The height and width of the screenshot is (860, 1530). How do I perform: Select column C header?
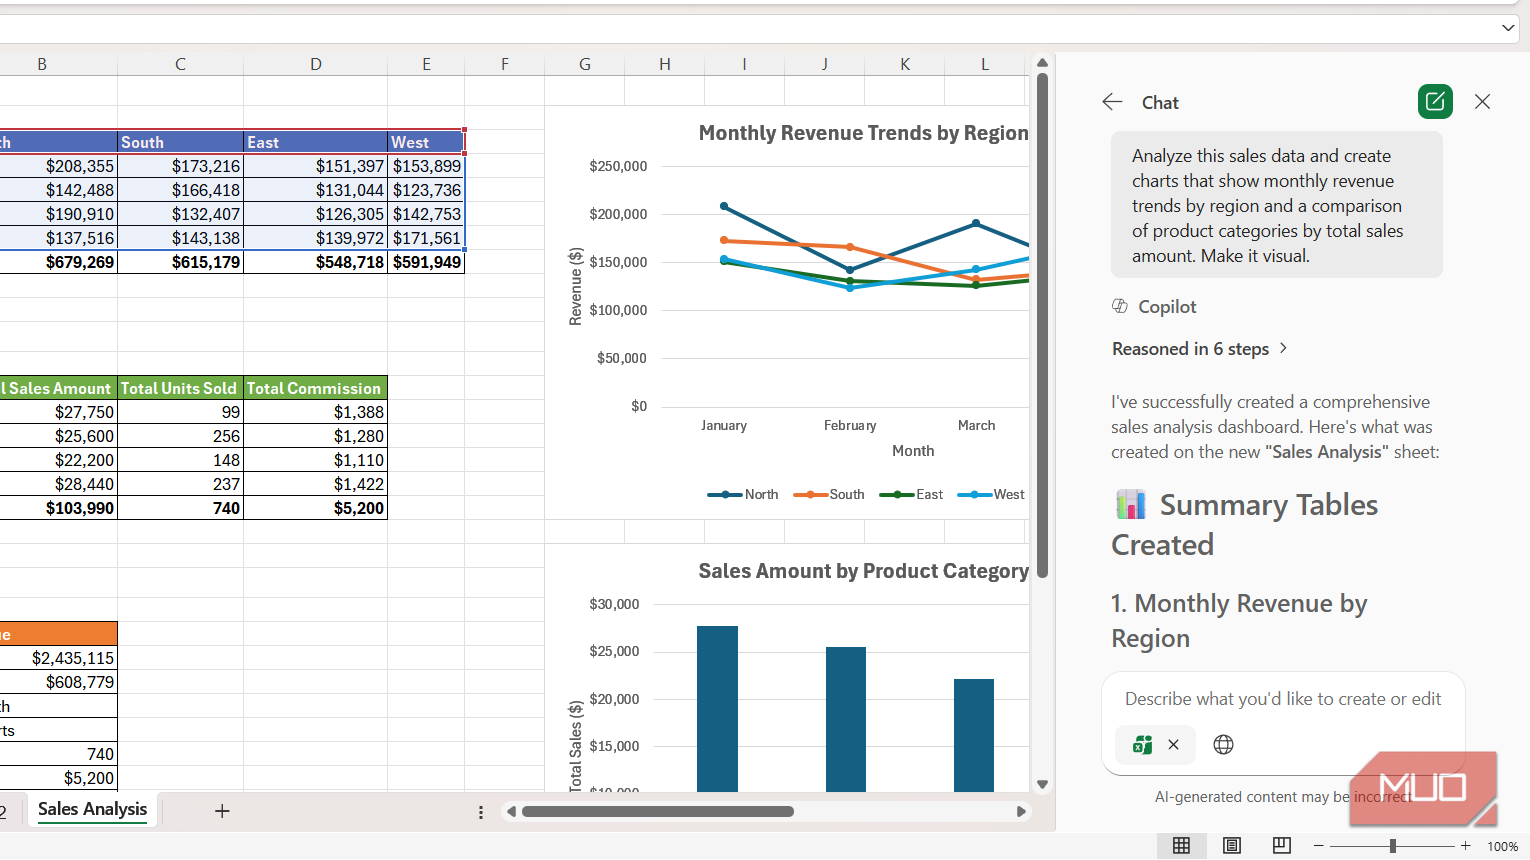180,64
